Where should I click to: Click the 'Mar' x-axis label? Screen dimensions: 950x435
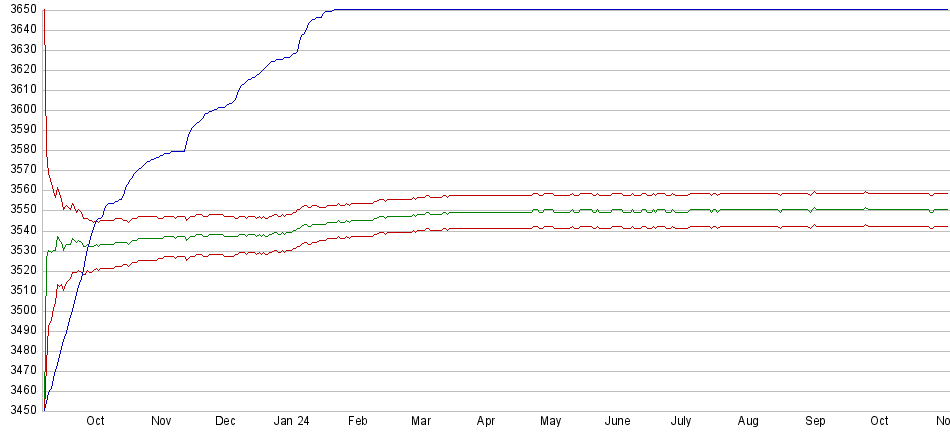pyautogui.click(x=421, y=422)
